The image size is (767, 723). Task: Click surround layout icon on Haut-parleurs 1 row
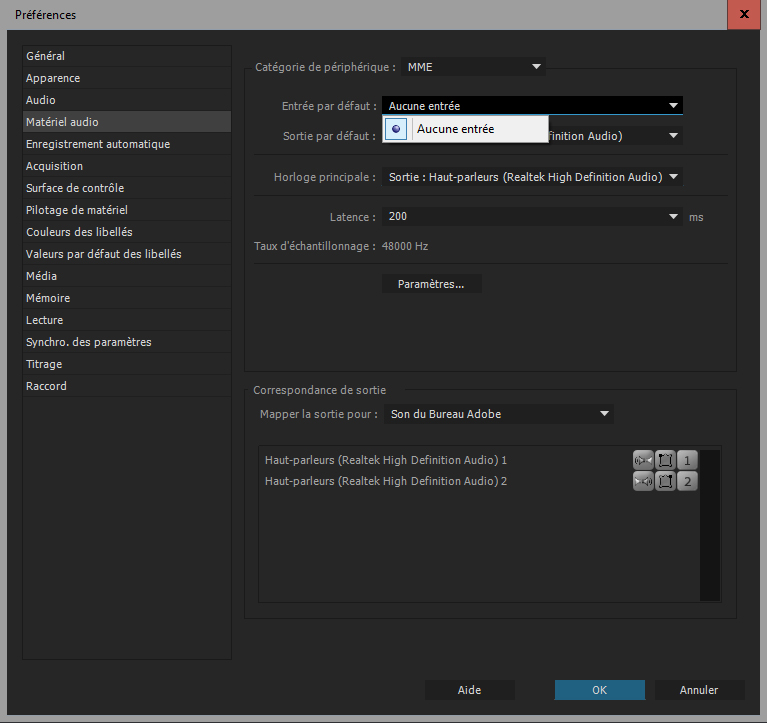665,460
